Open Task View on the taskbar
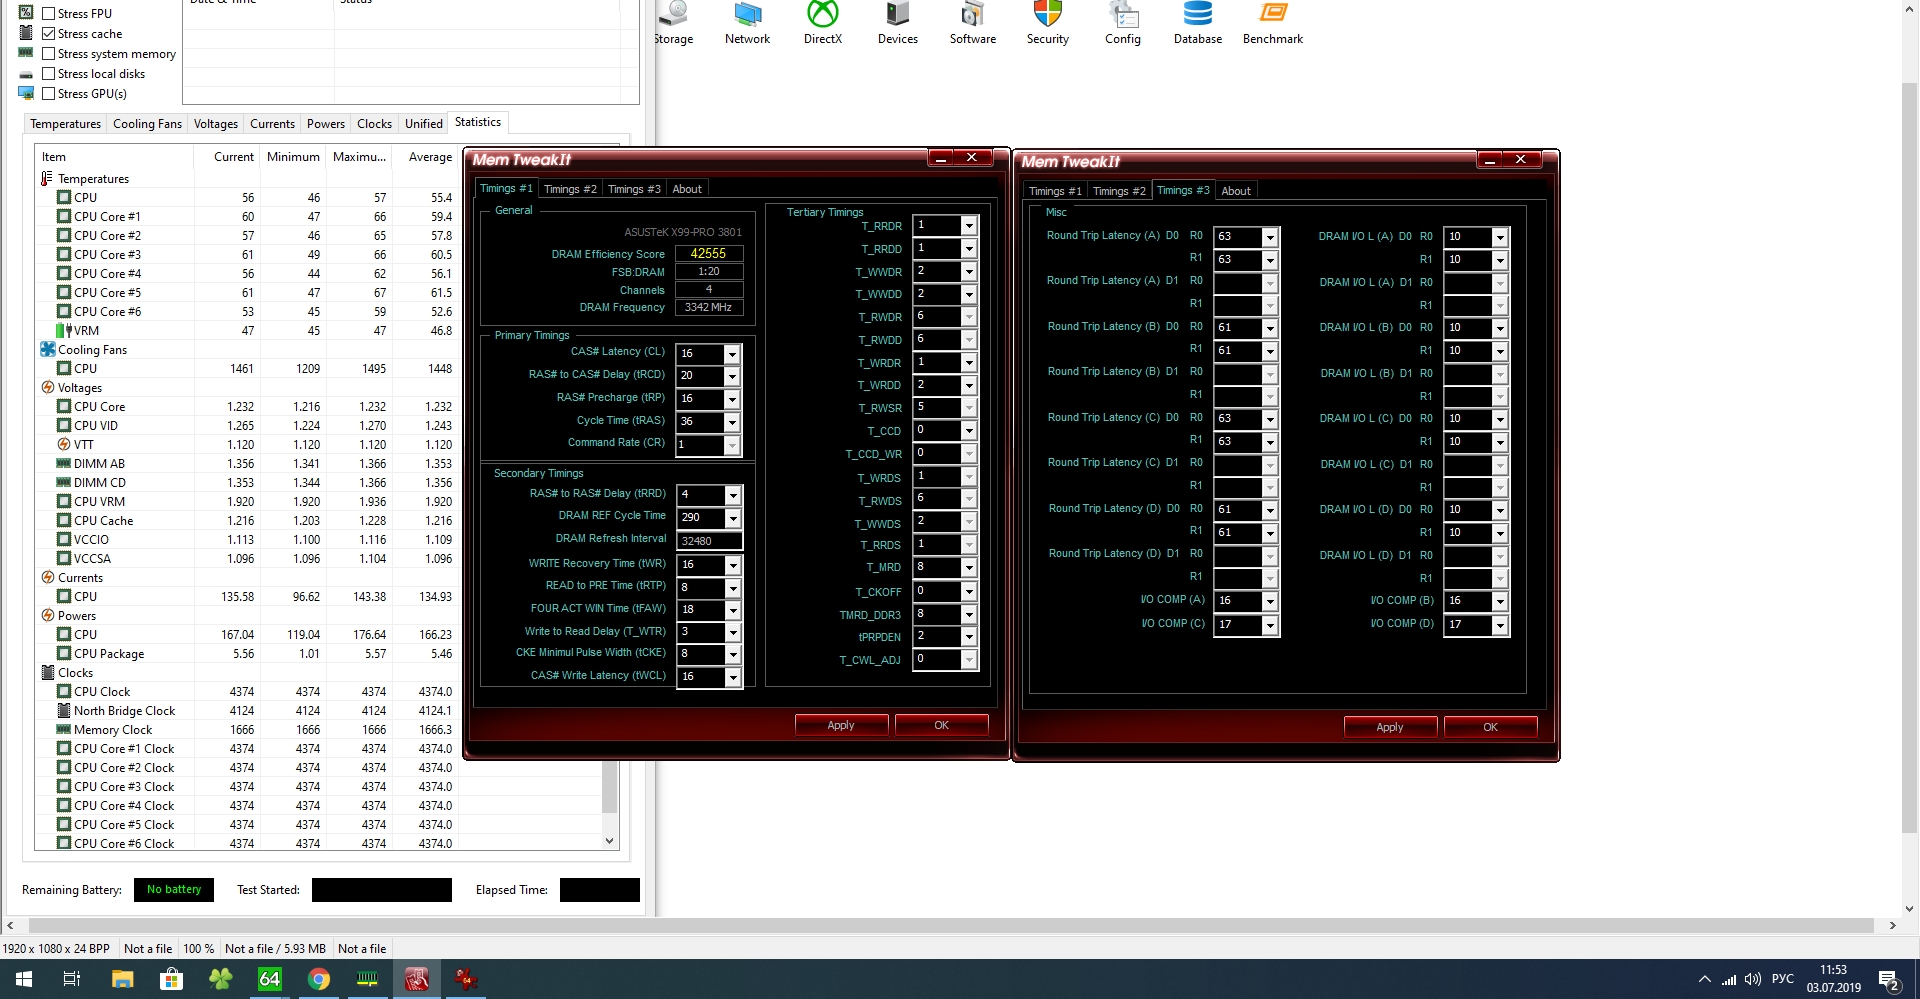The image size is (1920, 999). click(72, 979)
